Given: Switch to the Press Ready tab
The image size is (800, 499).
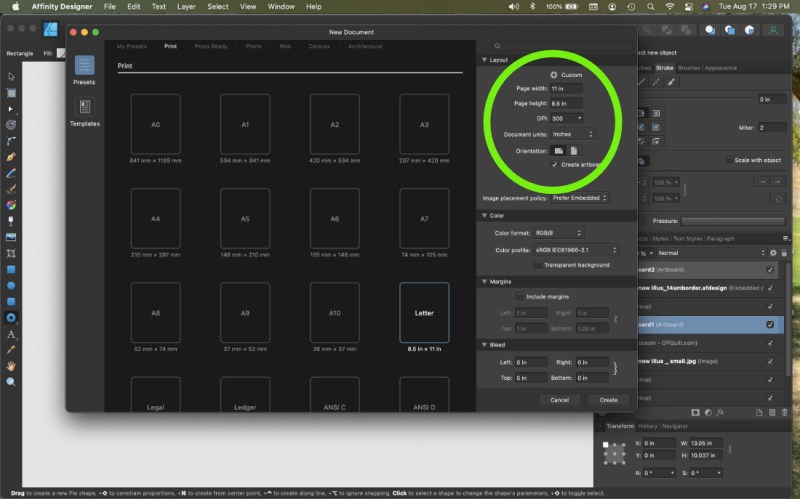Looking at the screenshot, I should coord(210,46).
